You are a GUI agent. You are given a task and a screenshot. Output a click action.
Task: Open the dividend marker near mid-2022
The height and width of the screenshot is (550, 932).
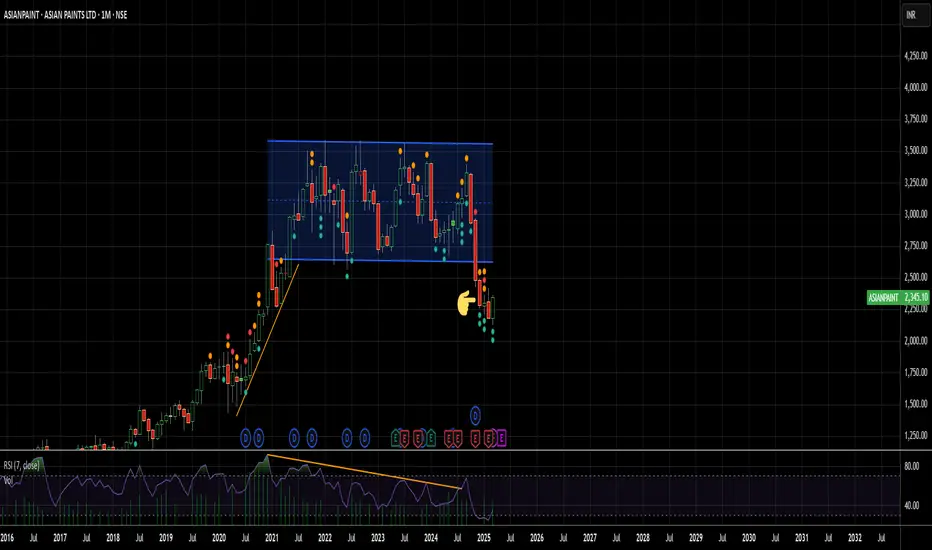[347, 438]
